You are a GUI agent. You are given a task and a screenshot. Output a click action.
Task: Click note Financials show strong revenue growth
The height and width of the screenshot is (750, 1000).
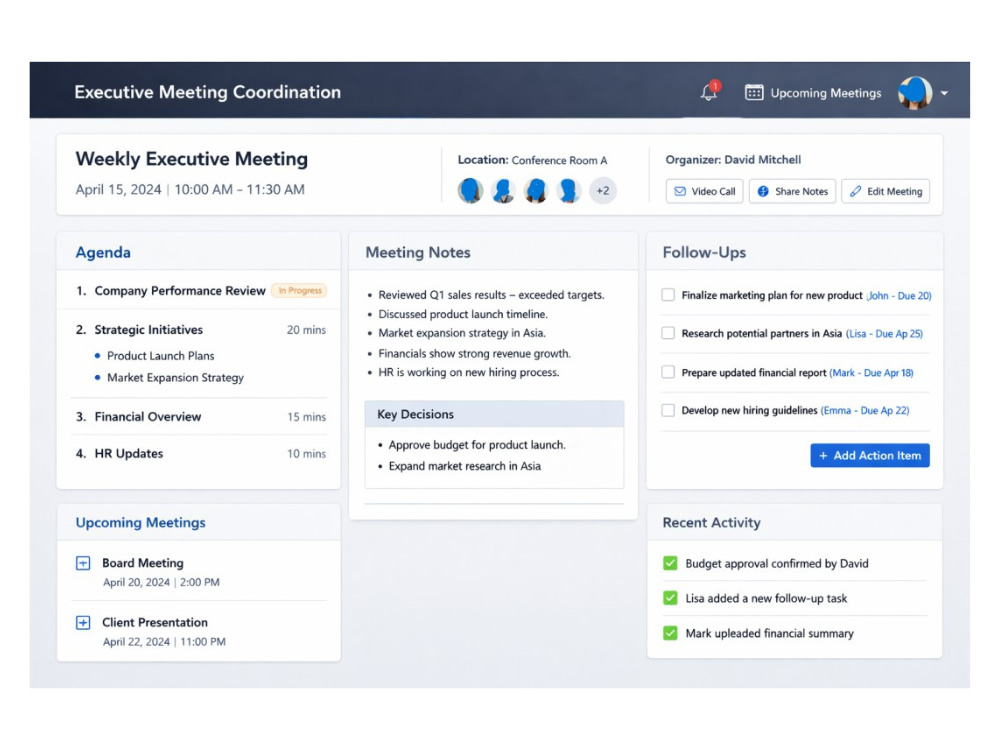(x=474, y=353)
